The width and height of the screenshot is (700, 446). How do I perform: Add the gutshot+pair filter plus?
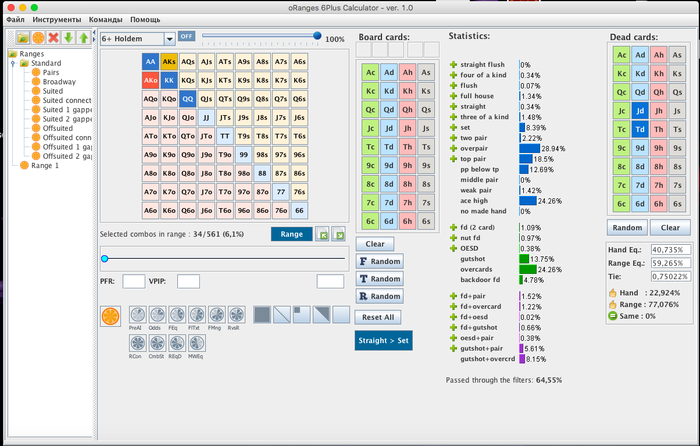coord(454,348)
